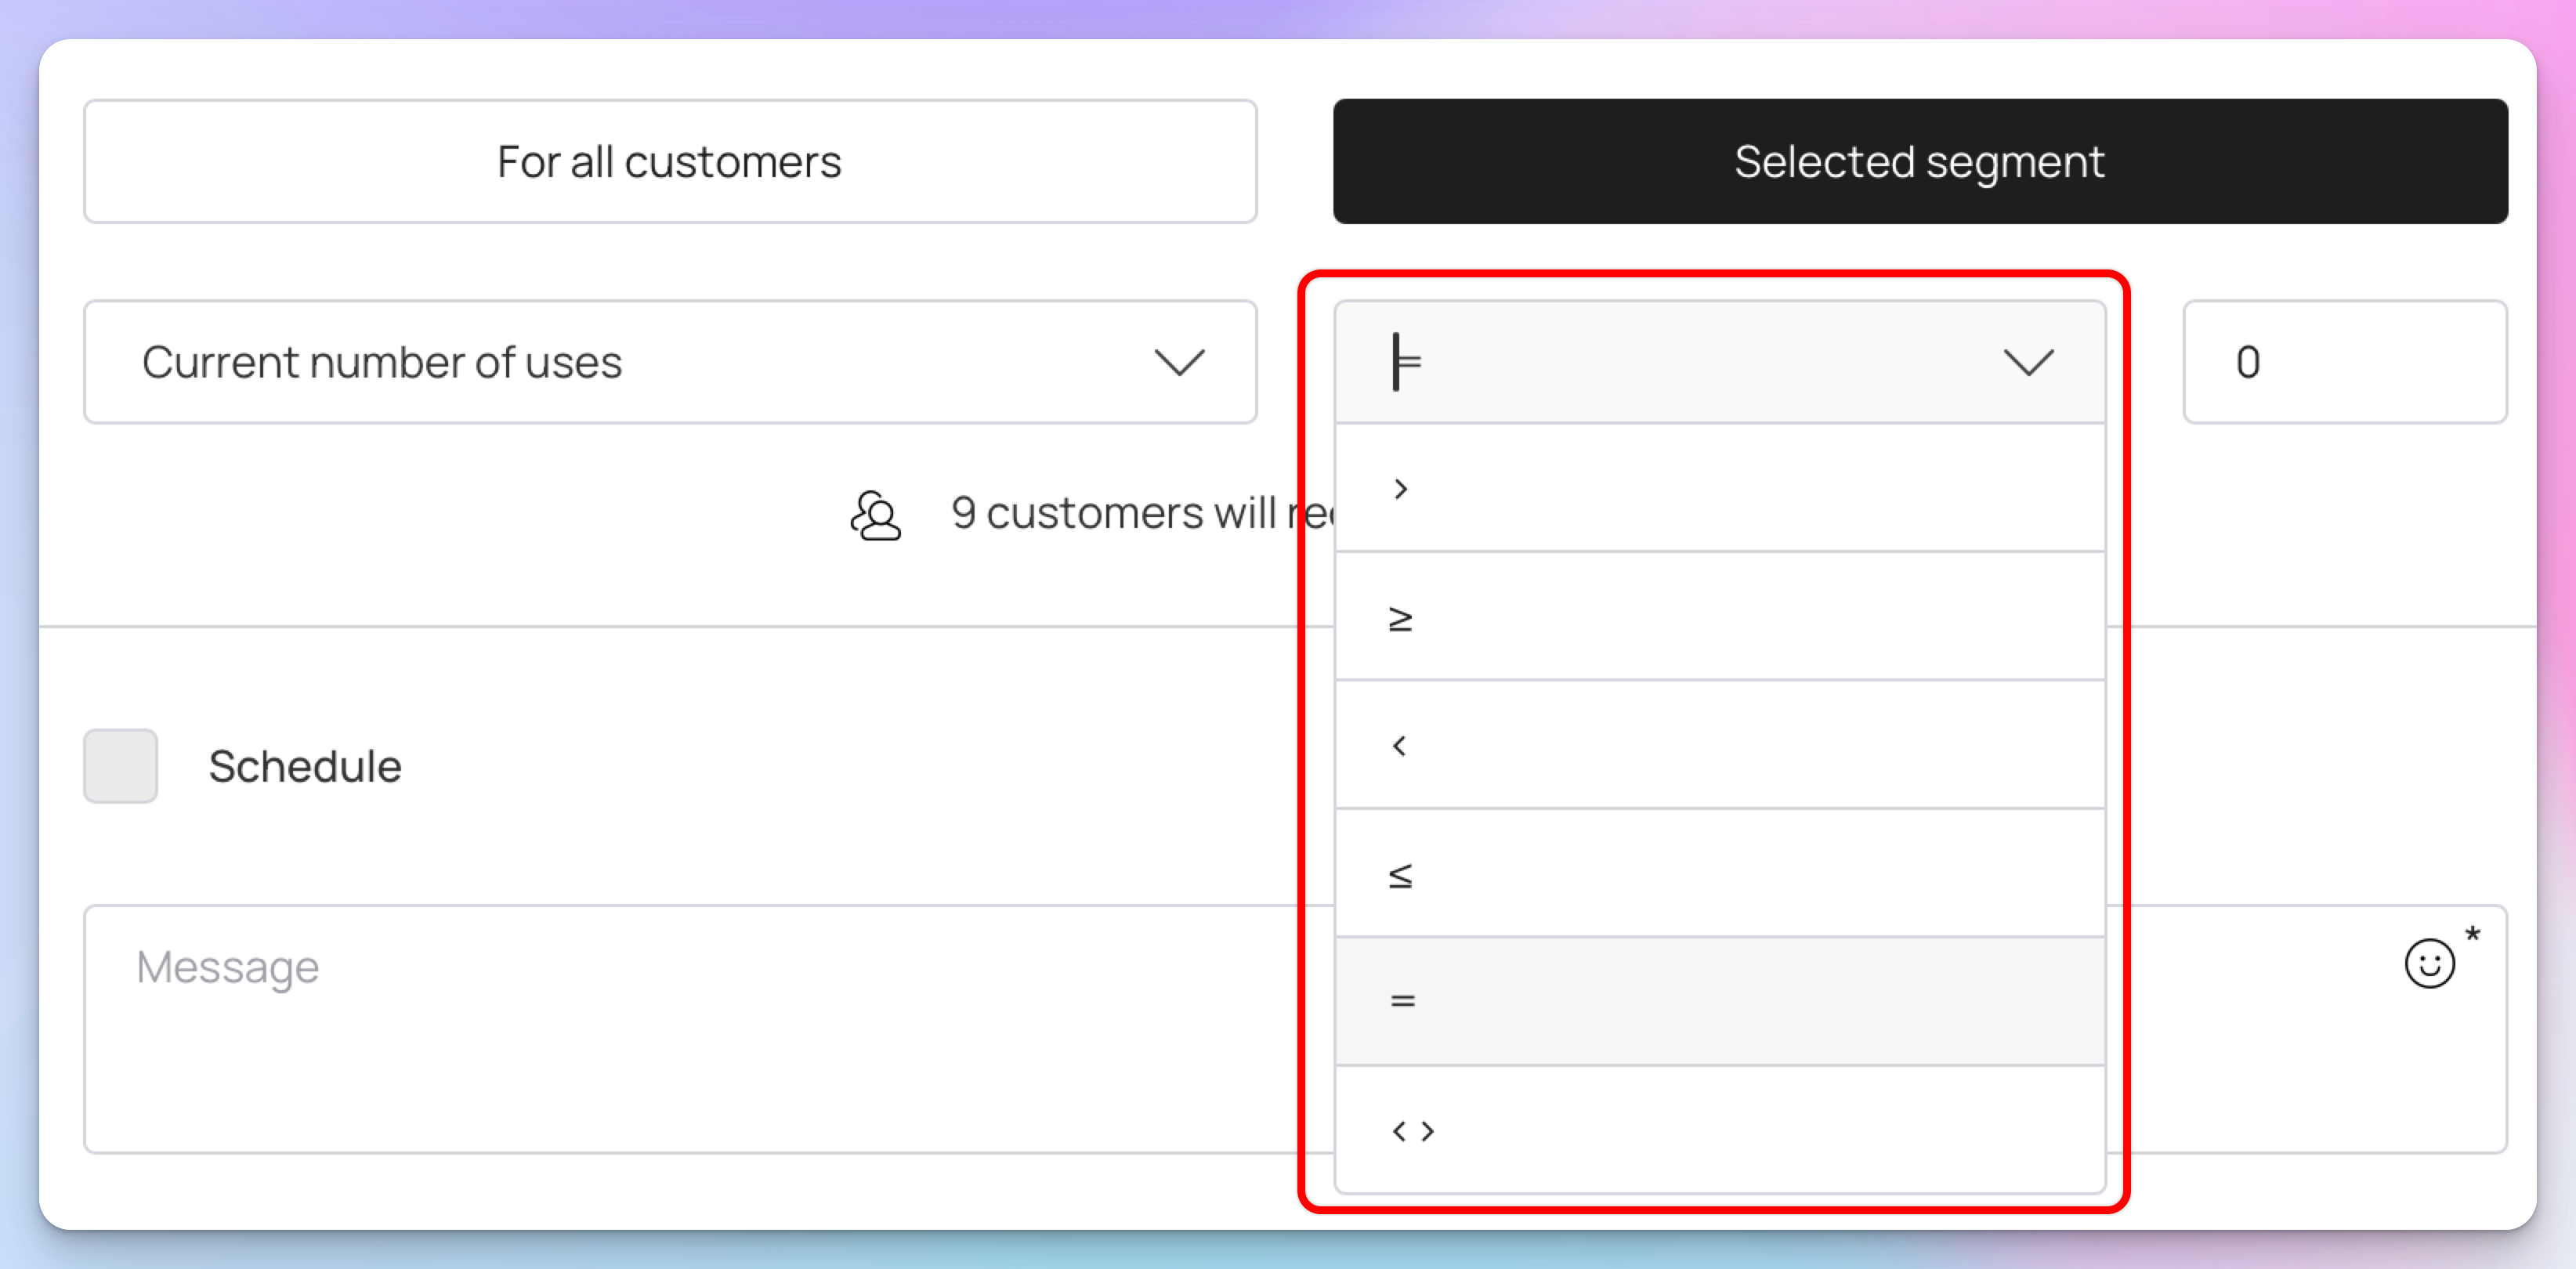Viewport: 2576px width, 1269px height.
Task: Expand the Current number of uses dropdown
Action: point(670,362)
